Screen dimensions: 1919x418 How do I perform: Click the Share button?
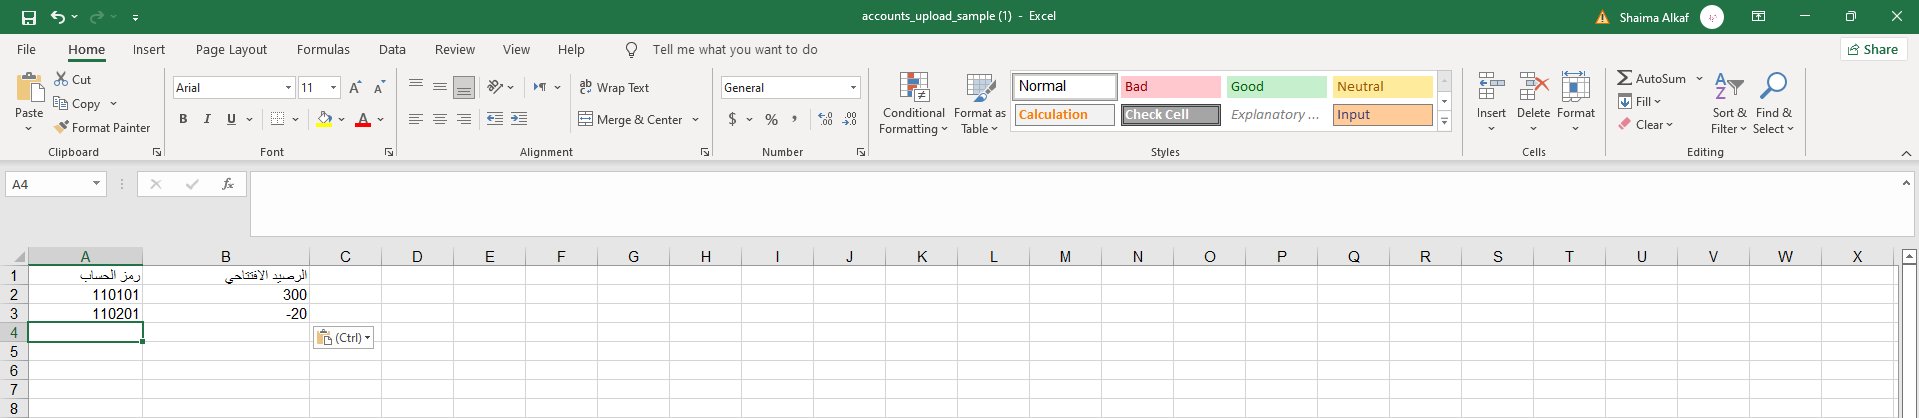(1872, 49)
